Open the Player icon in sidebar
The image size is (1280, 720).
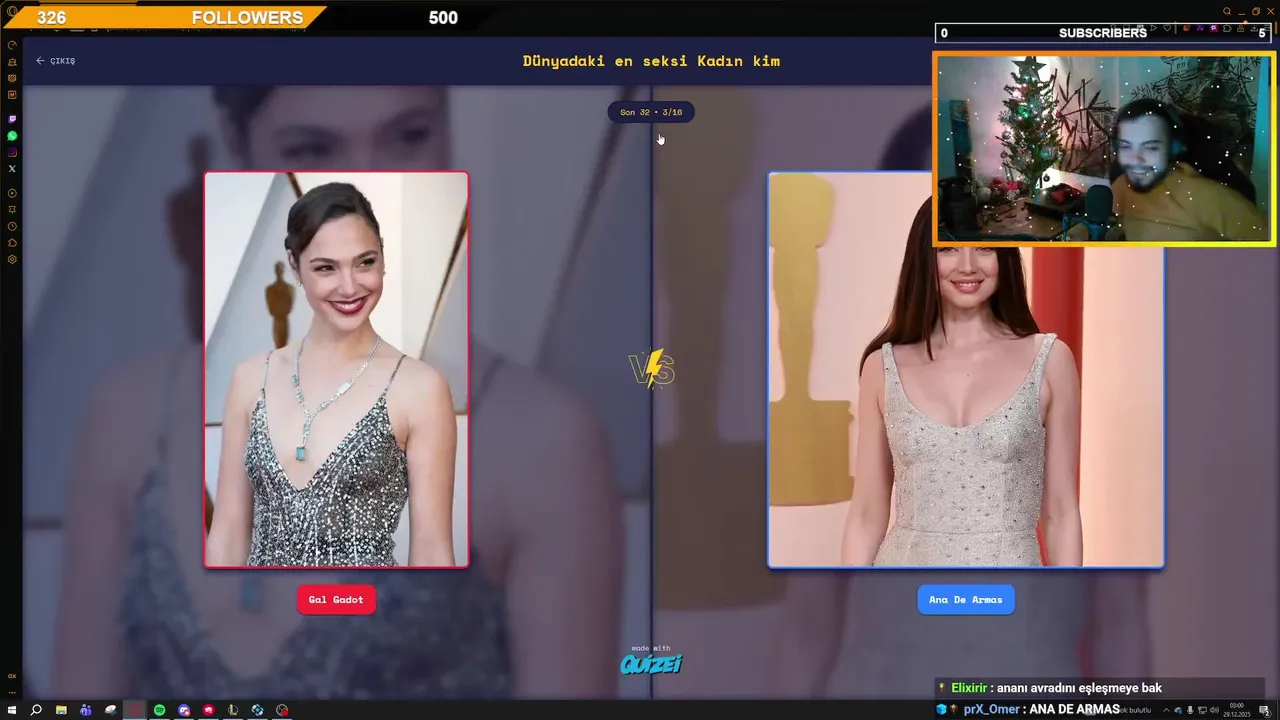click(12, 193)
